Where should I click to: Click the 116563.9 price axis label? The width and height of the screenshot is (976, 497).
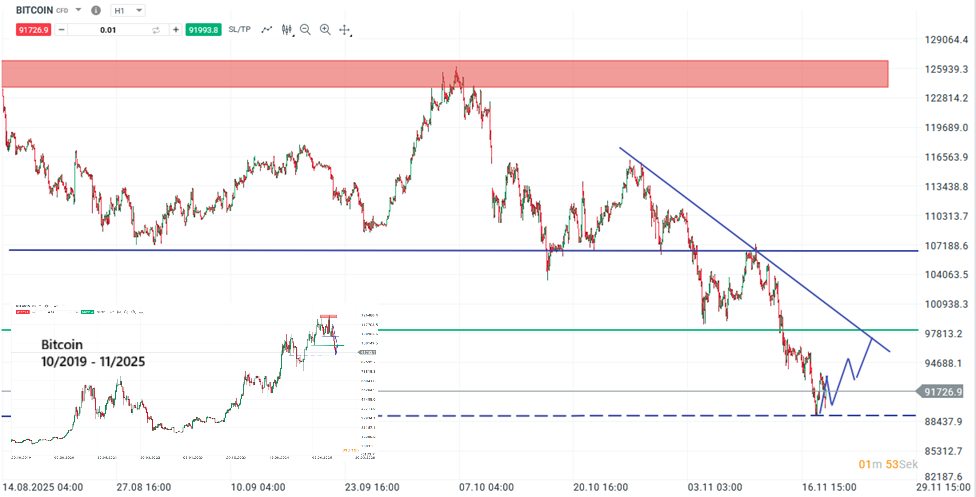[946, 157]
